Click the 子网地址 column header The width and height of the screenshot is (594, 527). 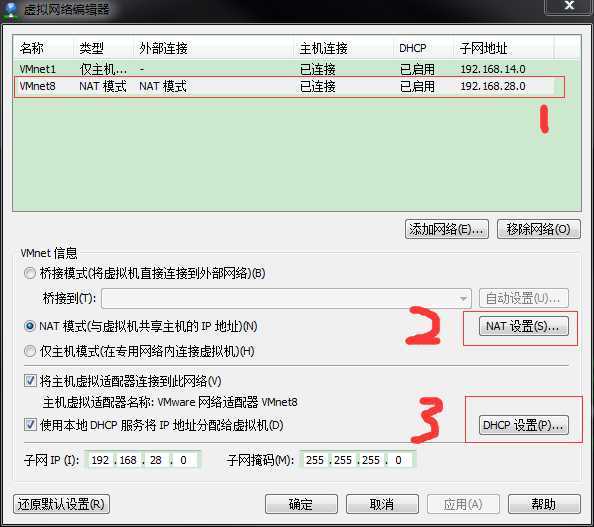coord(503,48)
